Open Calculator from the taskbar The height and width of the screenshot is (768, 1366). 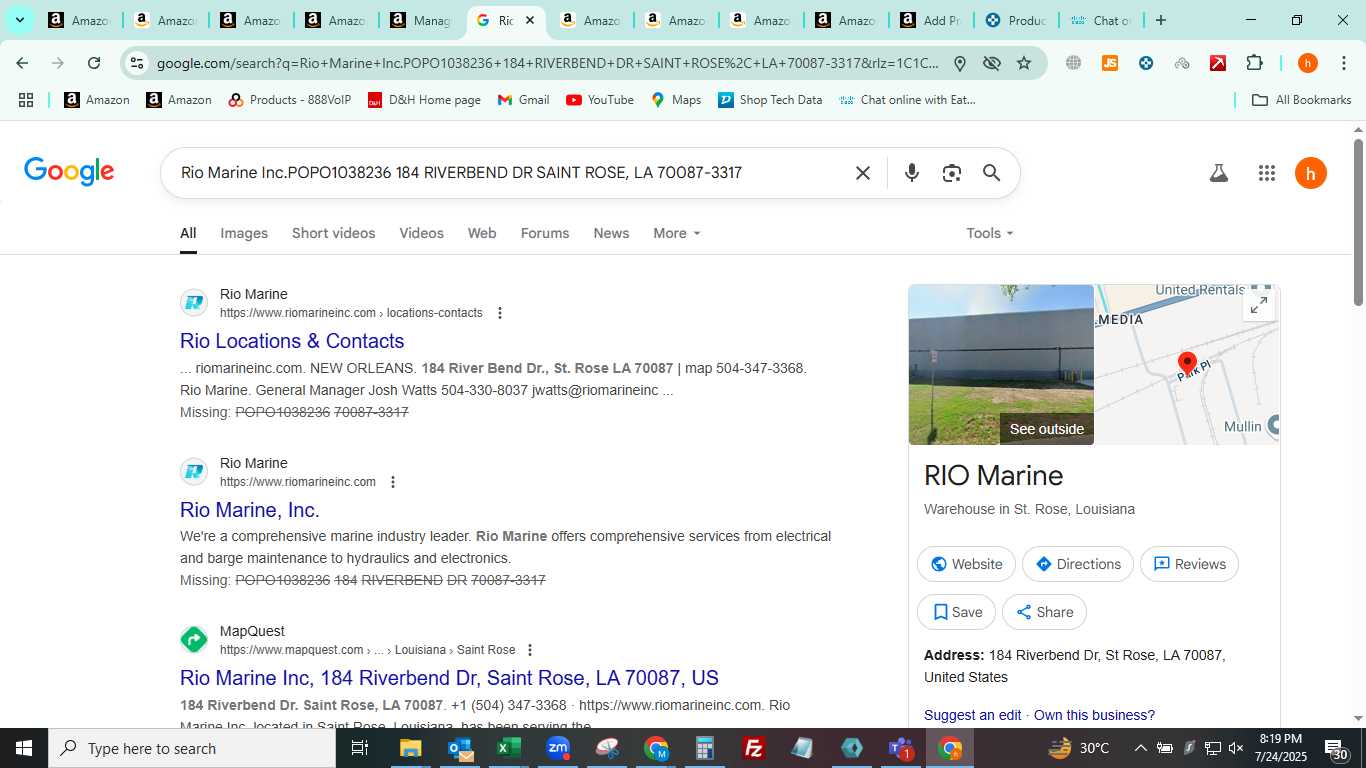point(705,748)
